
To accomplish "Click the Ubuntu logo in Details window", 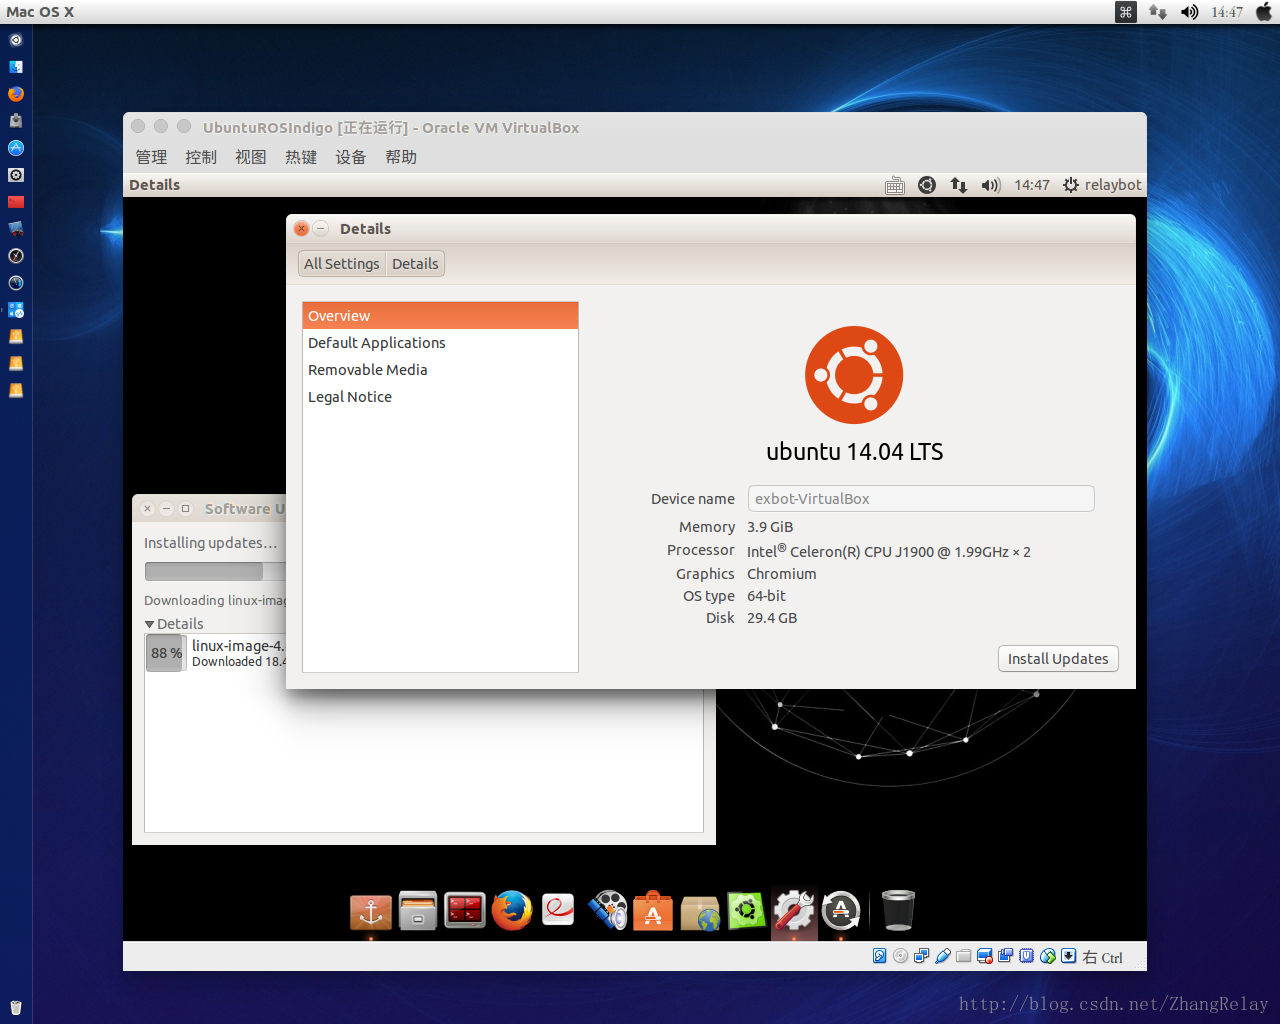I will click(854, 375).
